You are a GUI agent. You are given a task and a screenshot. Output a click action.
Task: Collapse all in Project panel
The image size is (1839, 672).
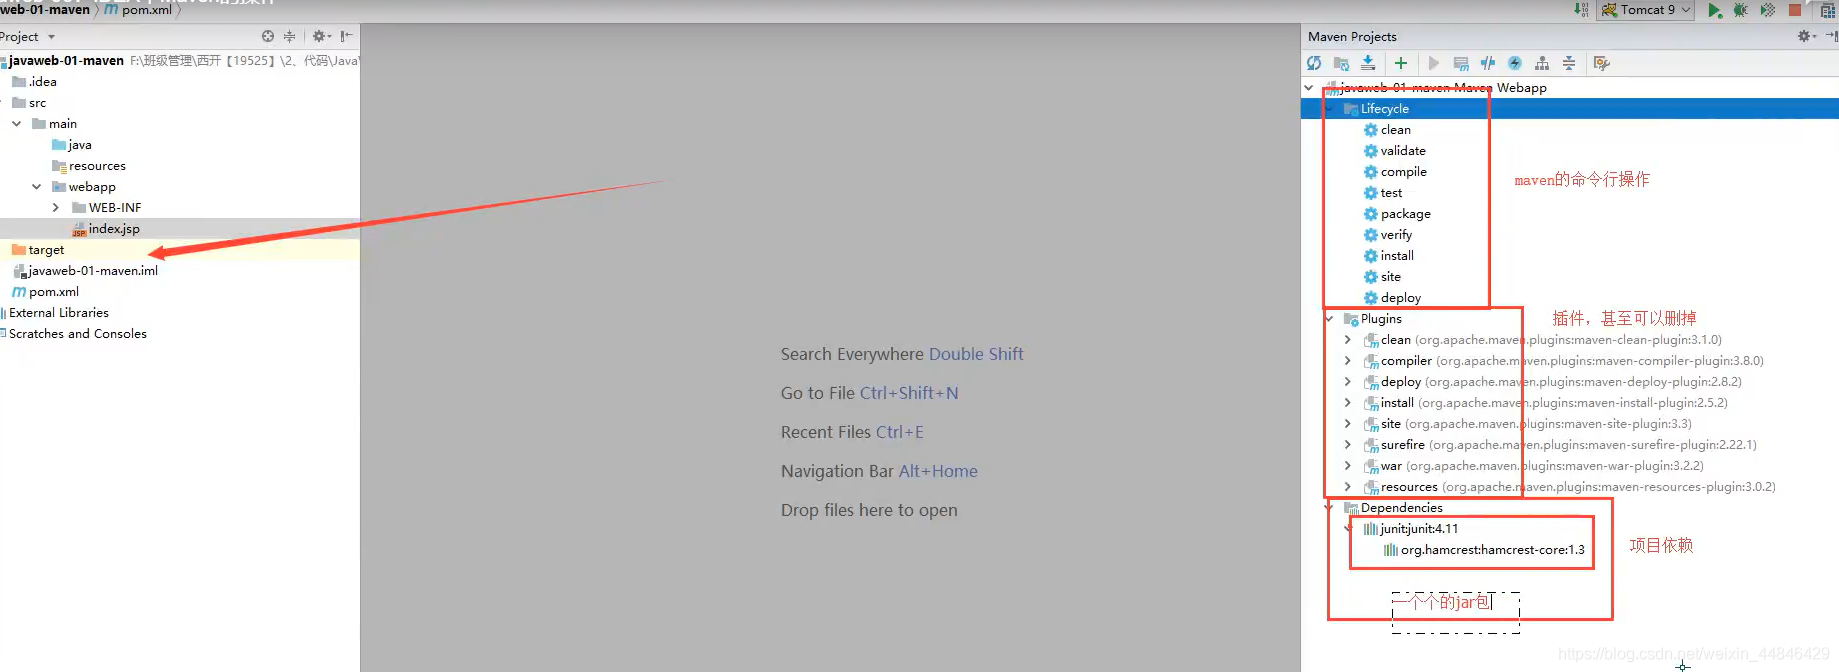click(x=289, y=36)
